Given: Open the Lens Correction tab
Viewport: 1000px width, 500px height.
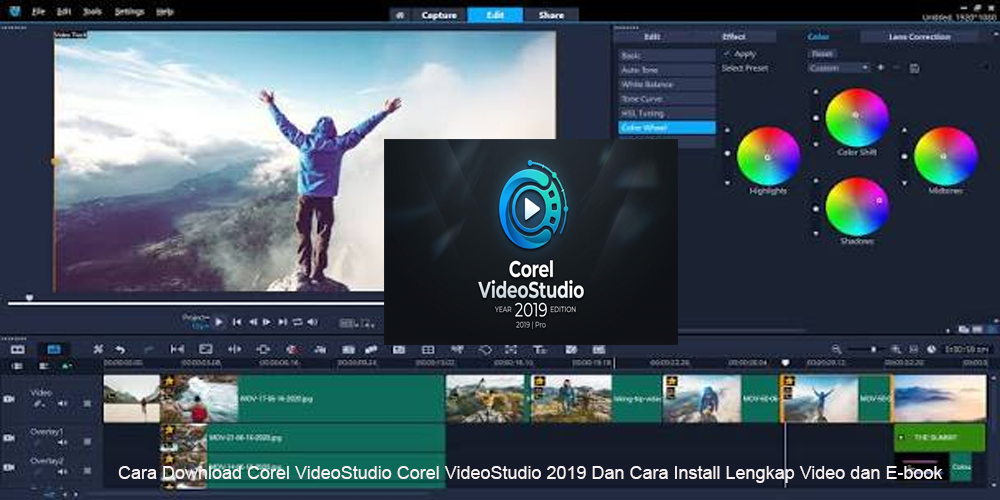Looking at the screenshot, I should [919, 37].
